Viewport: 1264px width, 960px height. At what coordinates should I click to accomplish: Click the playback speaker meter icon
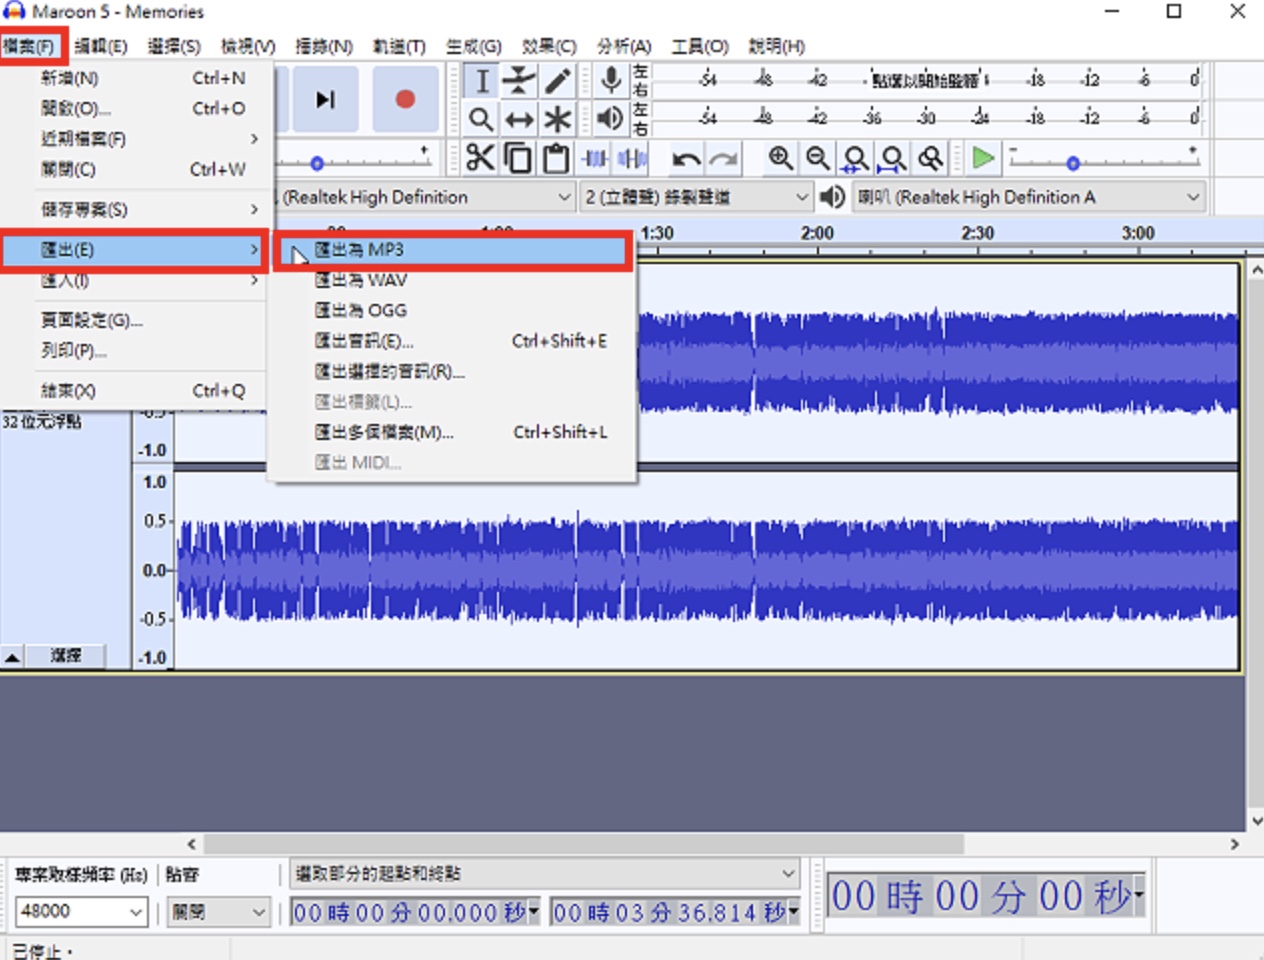tap(610, 118)
